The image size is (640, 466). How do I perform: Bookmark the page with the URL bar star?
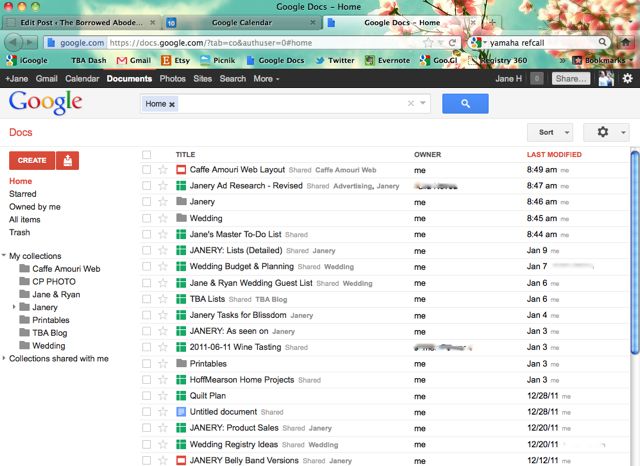pos(428,42)
